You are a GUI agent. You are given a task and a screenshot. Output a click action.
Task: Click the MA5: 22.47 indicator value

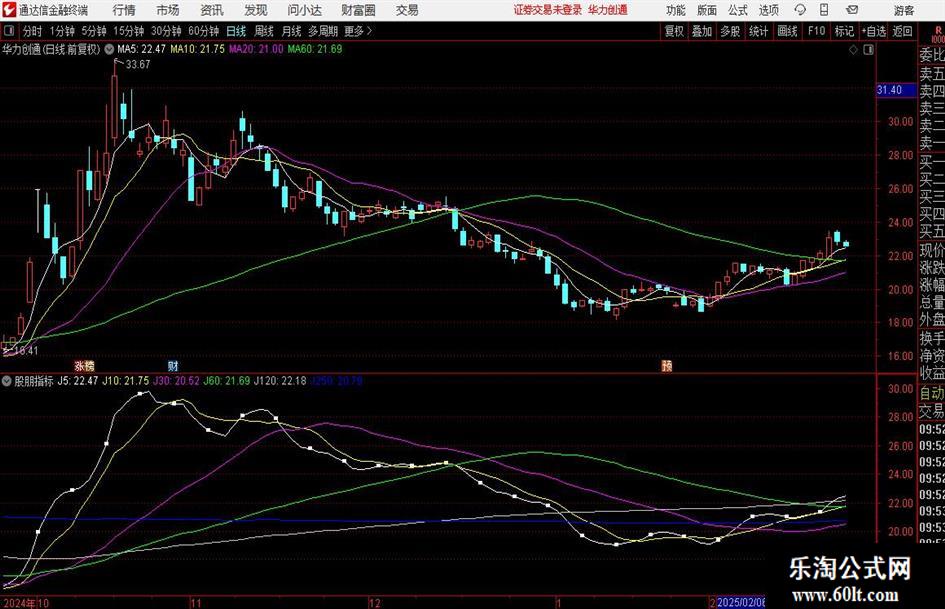[x=141, y=49]
